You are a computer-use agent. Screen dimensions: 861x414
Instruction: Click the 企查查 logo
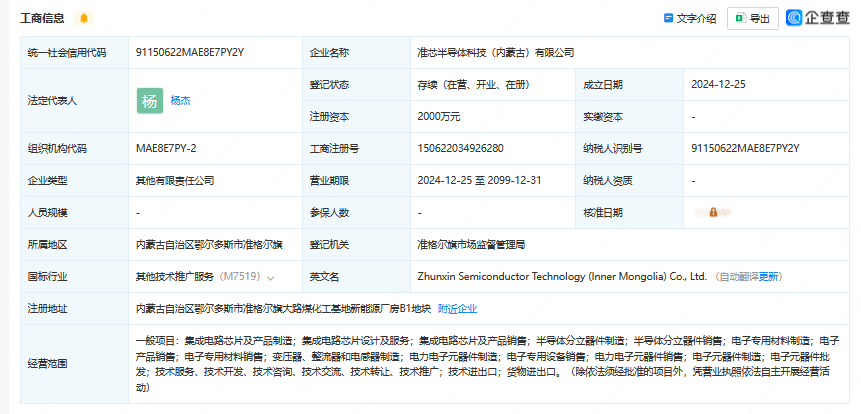click(818, 18)
